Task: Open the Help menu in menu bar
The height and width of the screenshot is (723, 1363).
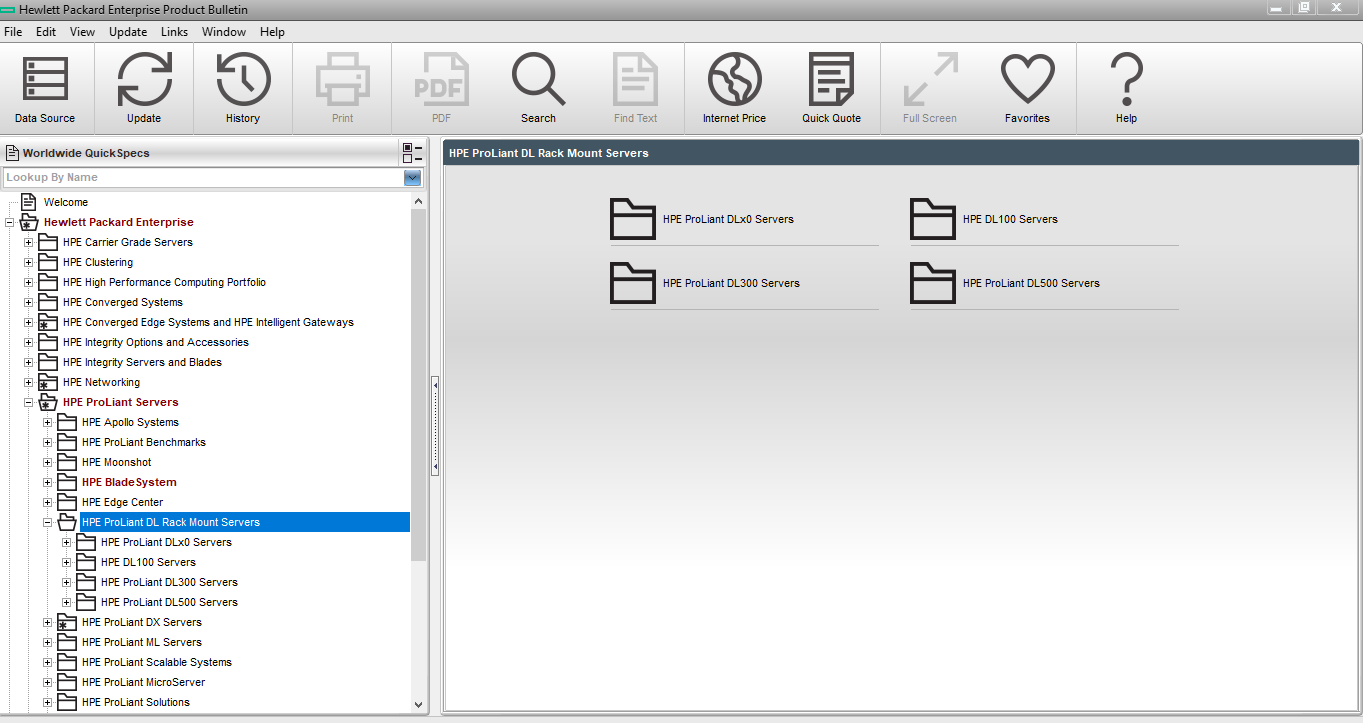Action: [x=272, y=32]
